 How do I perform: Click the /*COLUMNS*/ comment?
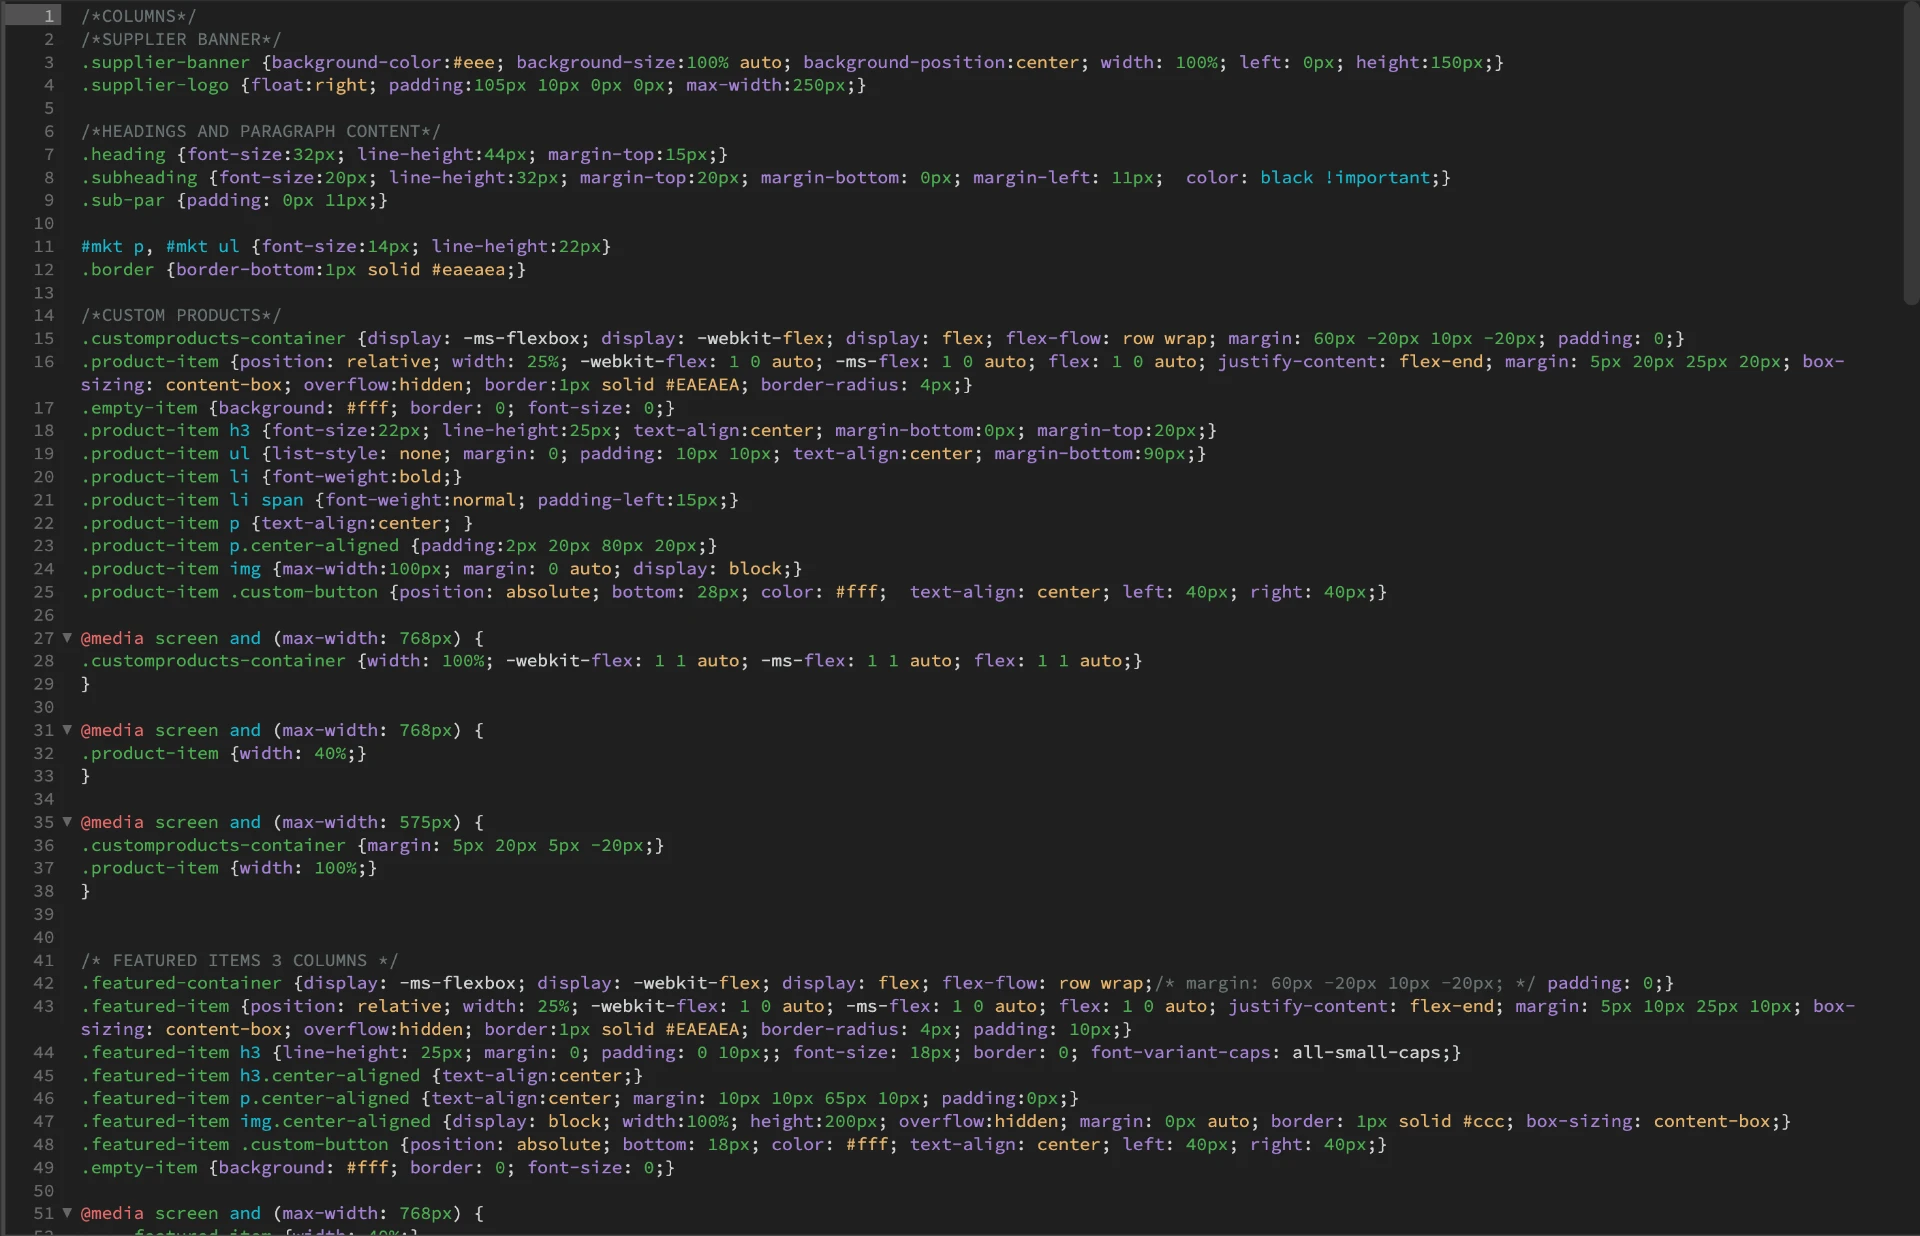138,16
